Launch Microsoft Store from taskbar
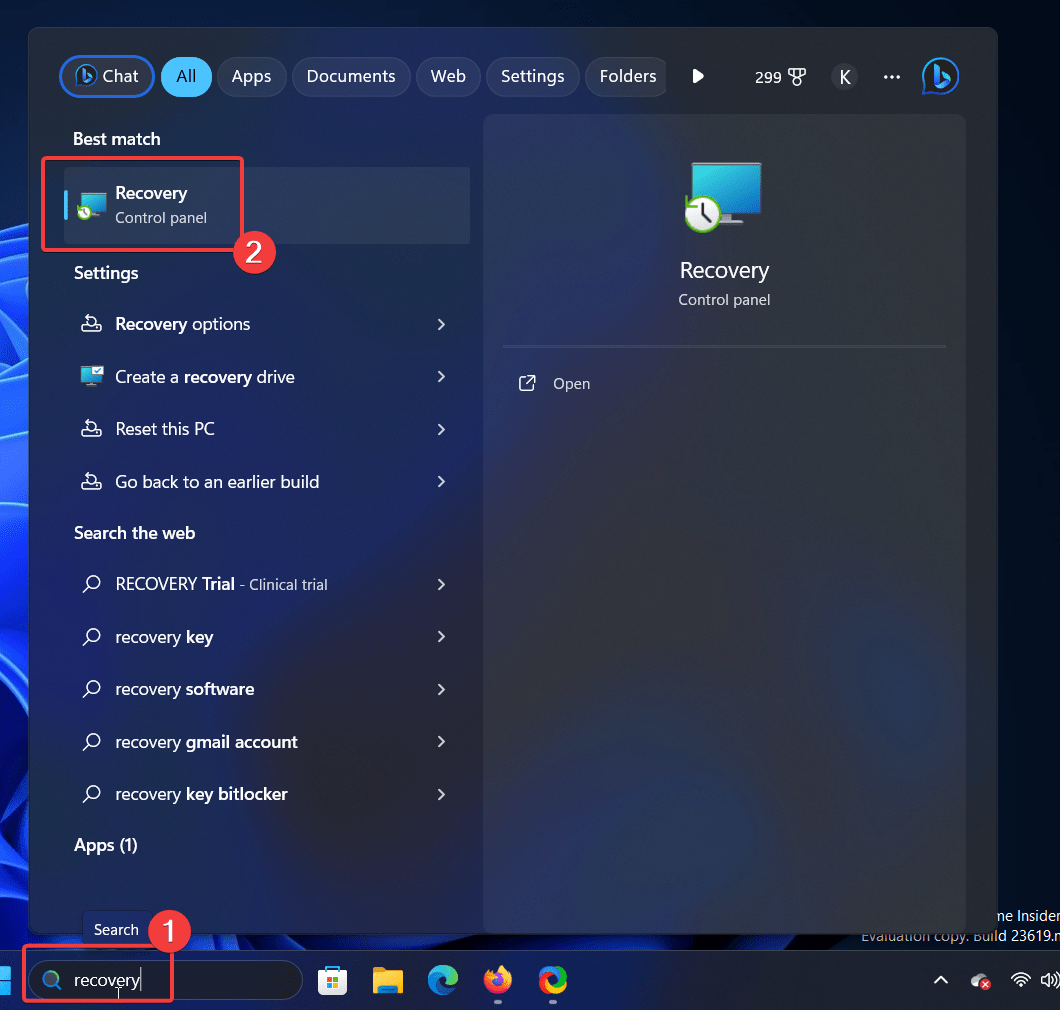The height and width of the screenshot is (1010, 1060). (333, 981)
